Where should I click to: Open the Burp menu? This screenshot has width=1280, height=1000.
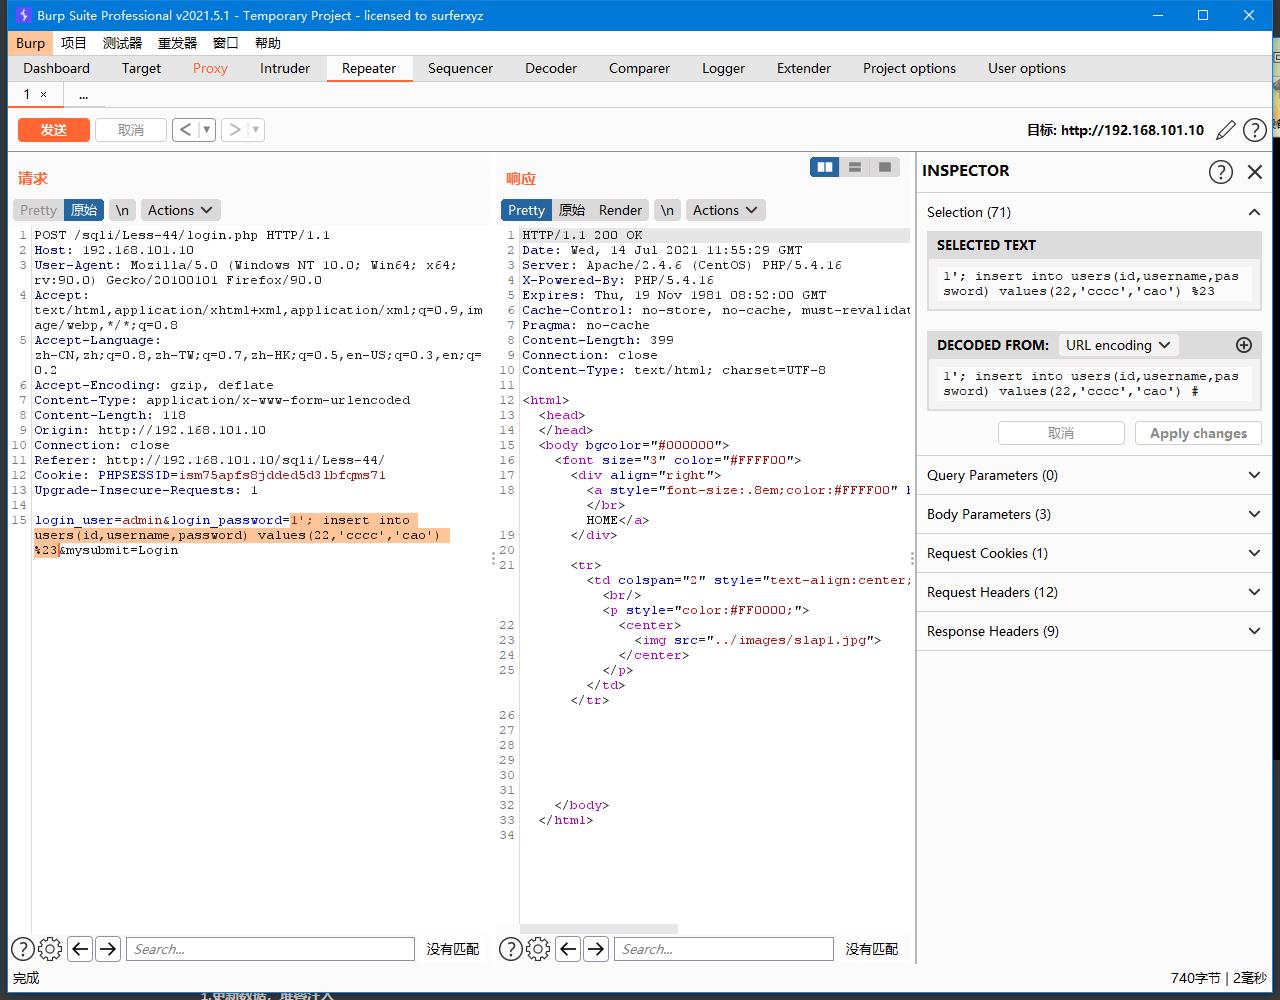coord(30,43)
